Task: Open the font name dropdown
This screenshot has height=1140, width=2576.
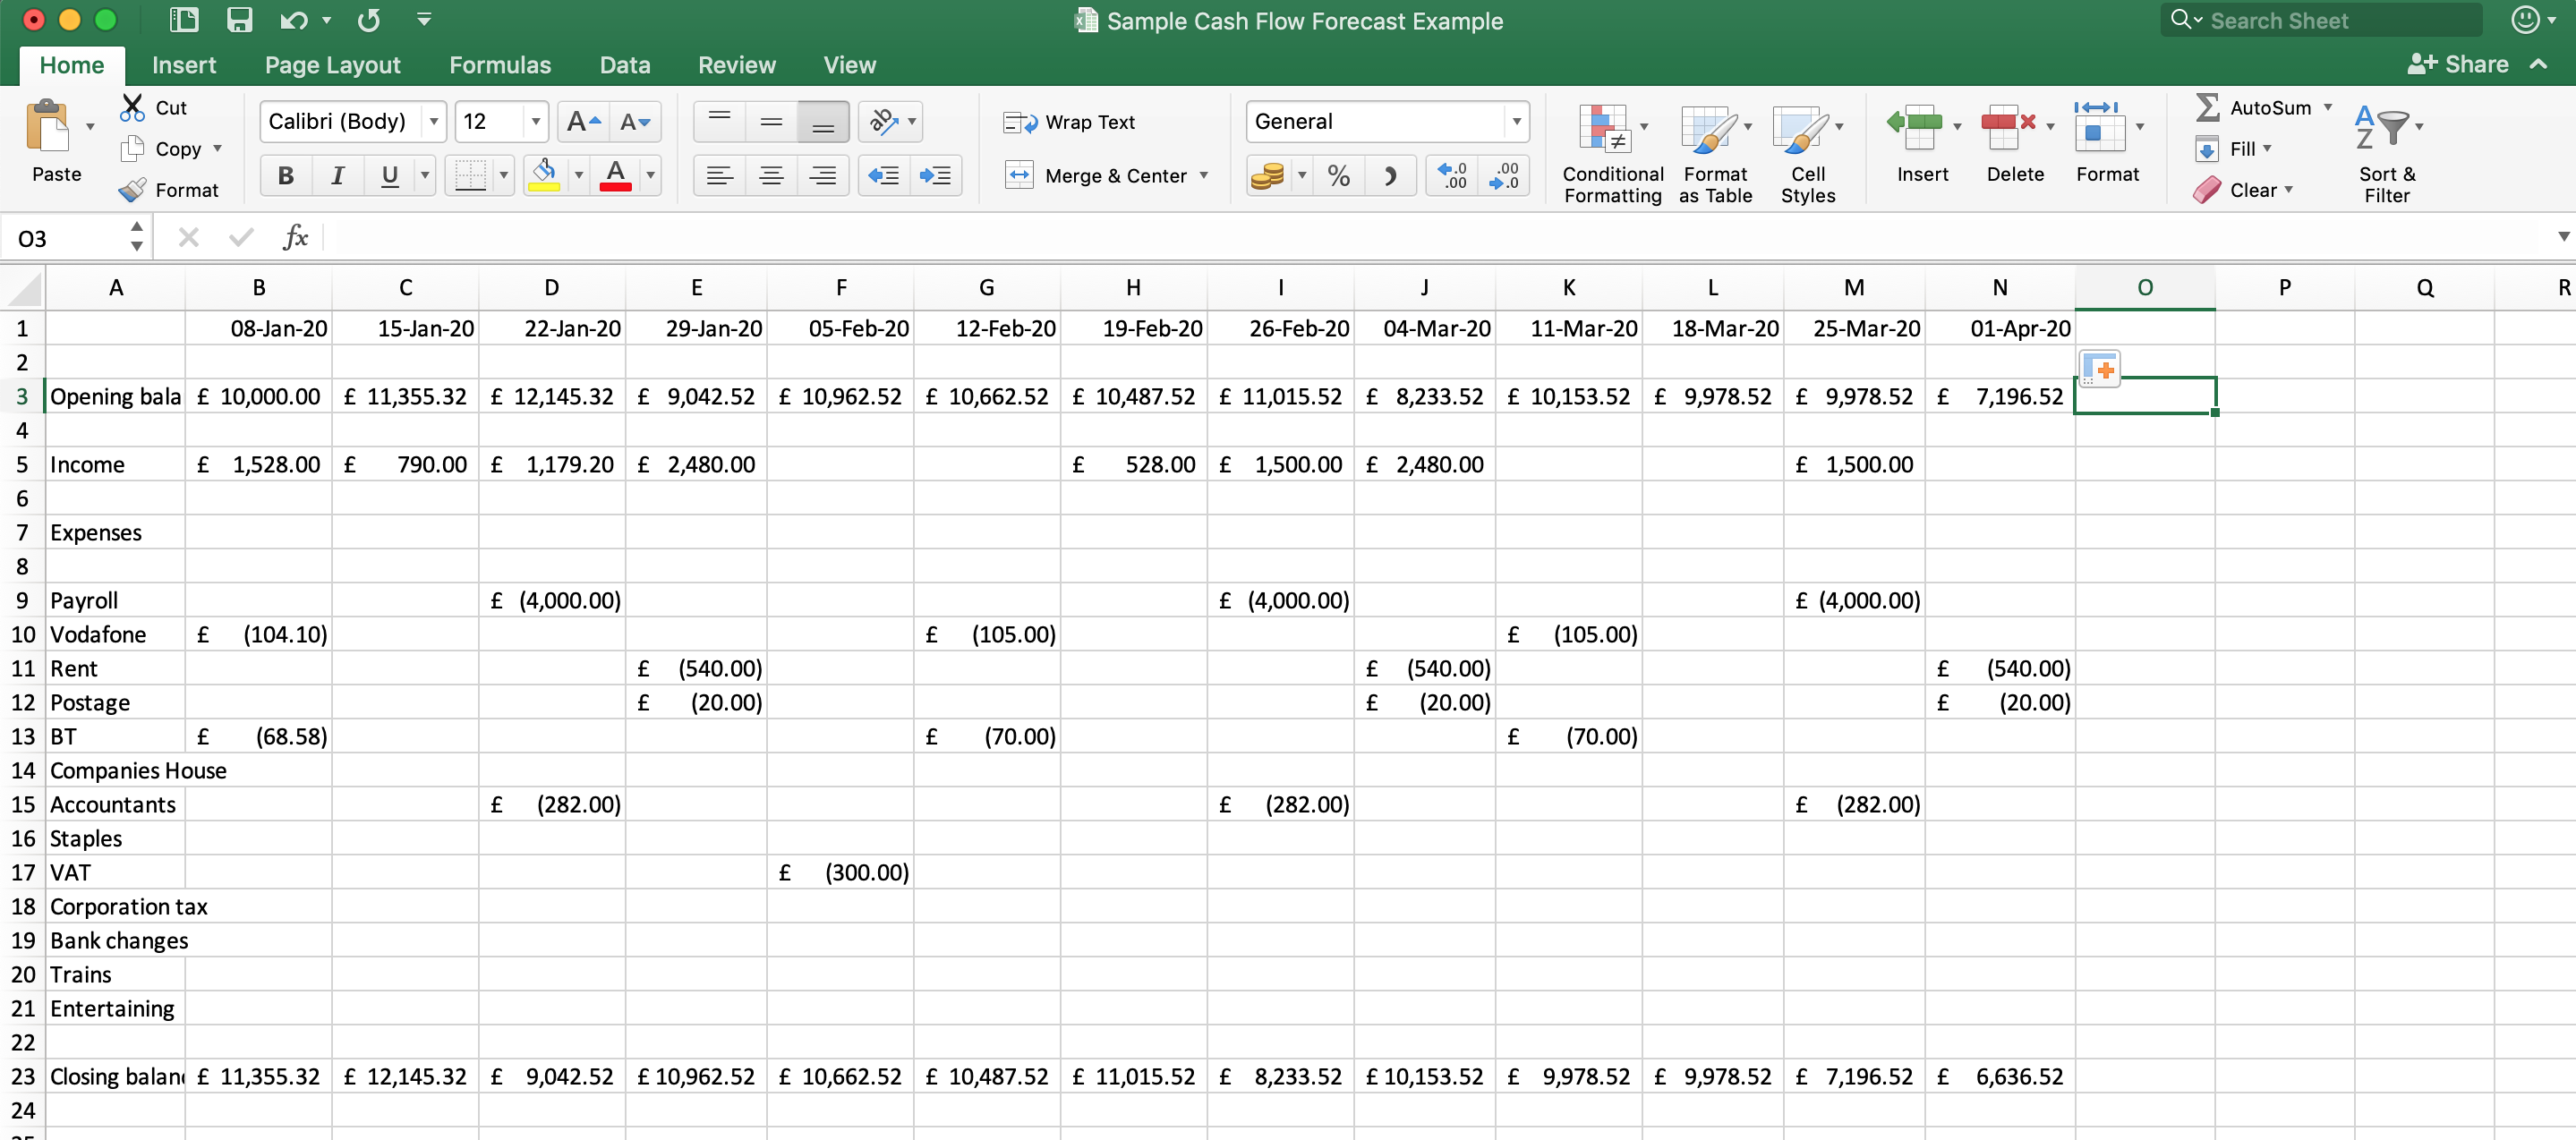Action: pos(434,121)
